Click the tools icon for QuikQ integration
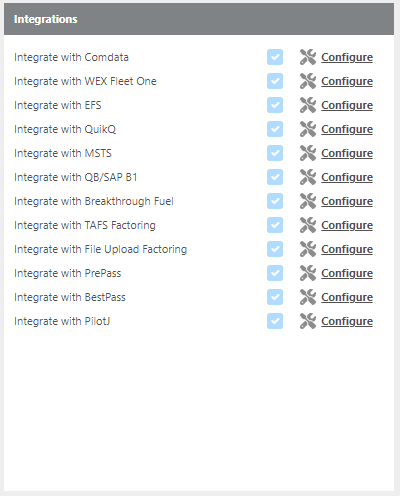The image size is (400, 496). click(308, 129)
